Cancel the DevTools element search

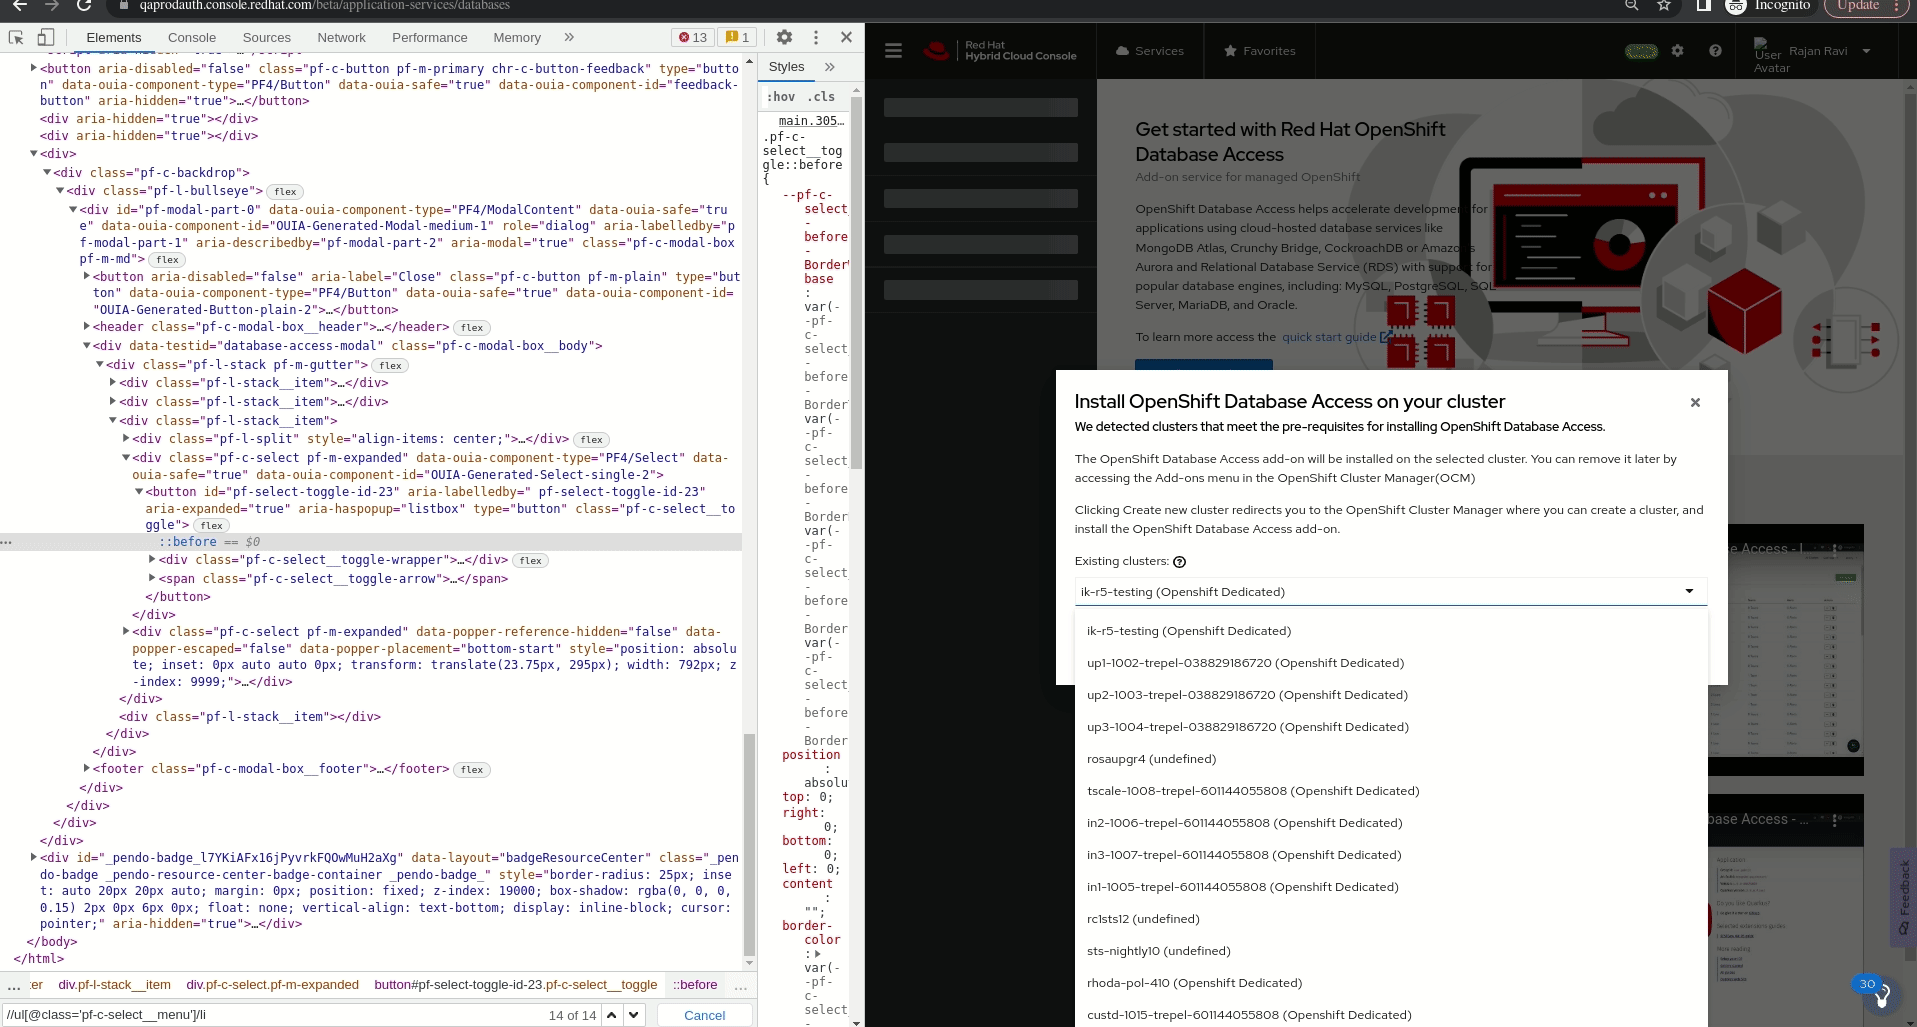click(x=705, y=1015)
